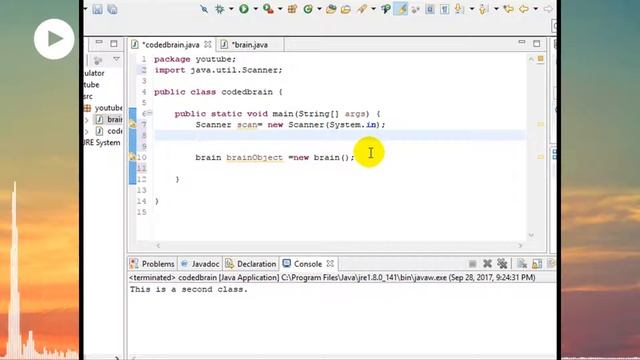Viewport: 640px width, 360px height.
Task: Click the editor horizontal scrollbar left arrow
Action: [x=158, y=245]
